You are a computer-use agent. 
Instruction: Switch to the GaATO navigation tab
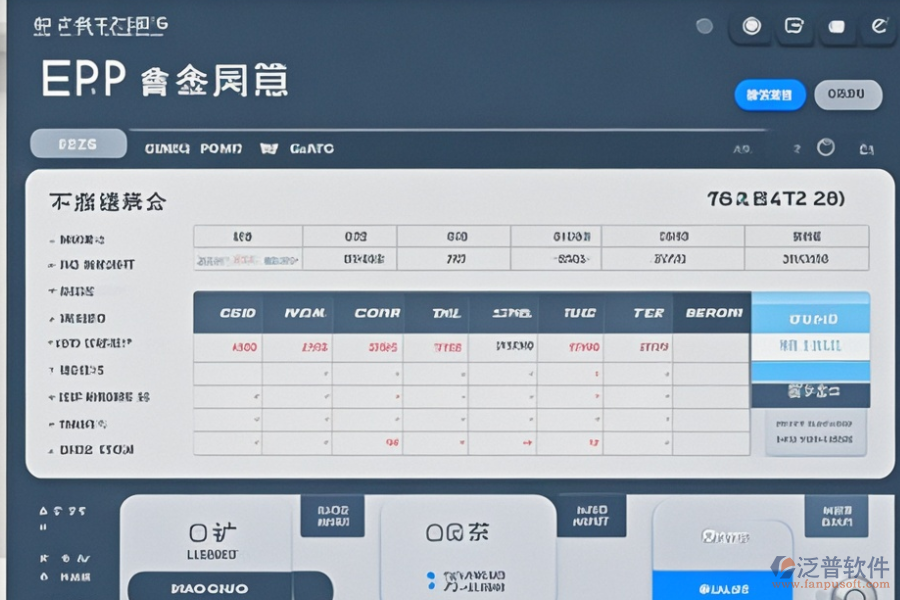click(x=312, y=148)
